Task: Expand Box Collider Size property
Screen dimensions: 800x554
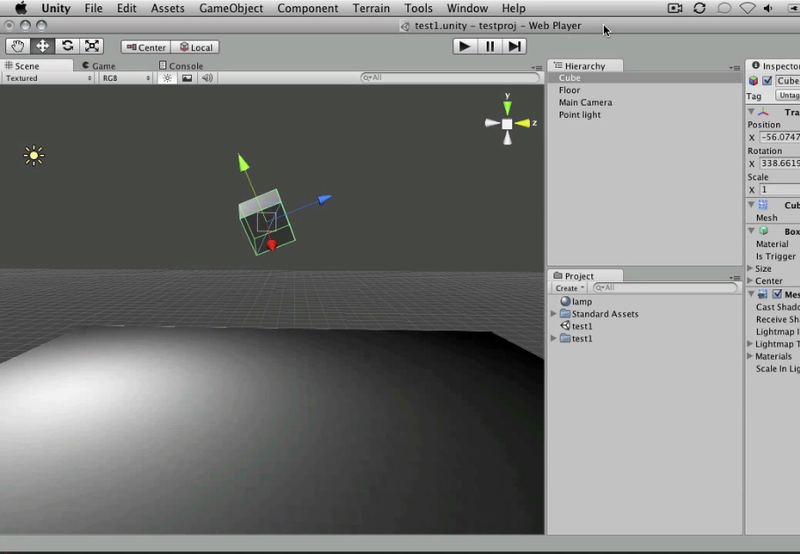Action: click(750, 268)
